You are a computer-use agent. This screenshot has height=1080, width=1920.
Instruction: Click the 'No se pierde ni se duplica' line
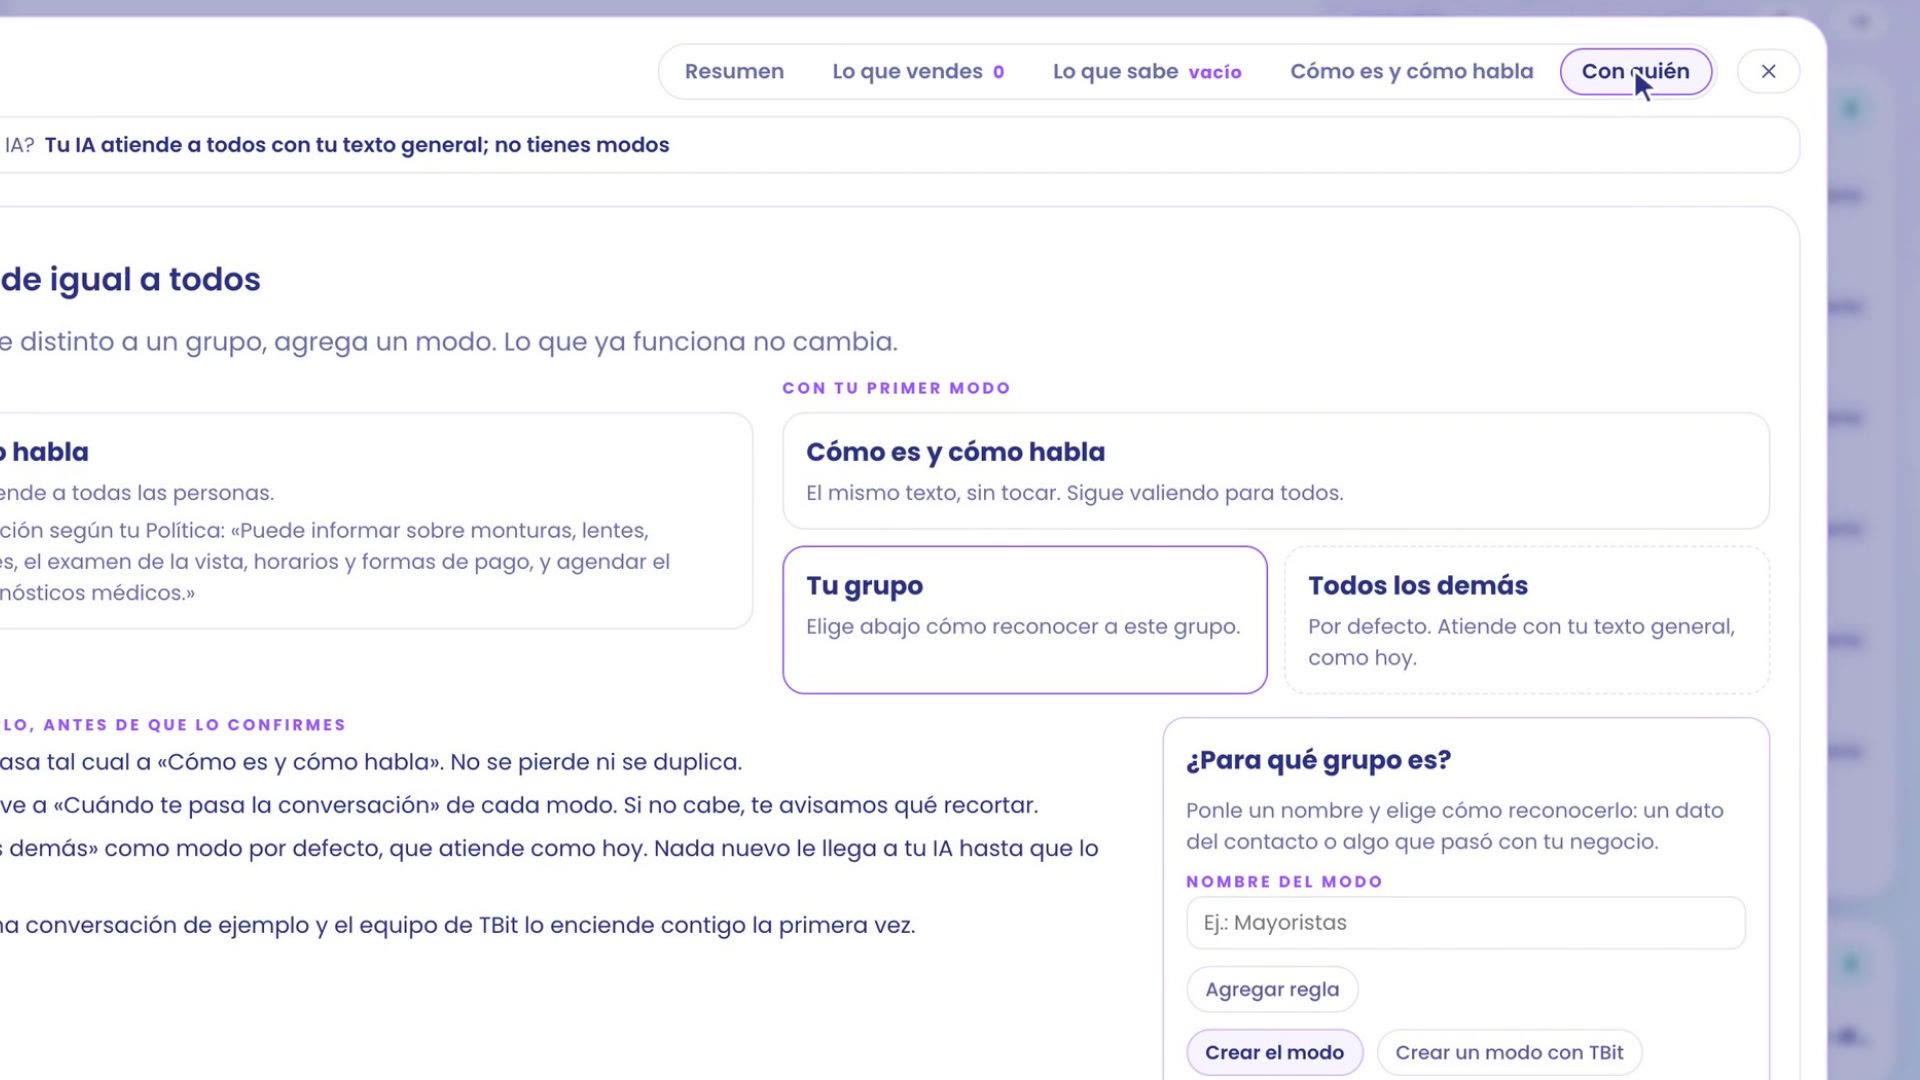pyautogui.click(x=370, y=762)
